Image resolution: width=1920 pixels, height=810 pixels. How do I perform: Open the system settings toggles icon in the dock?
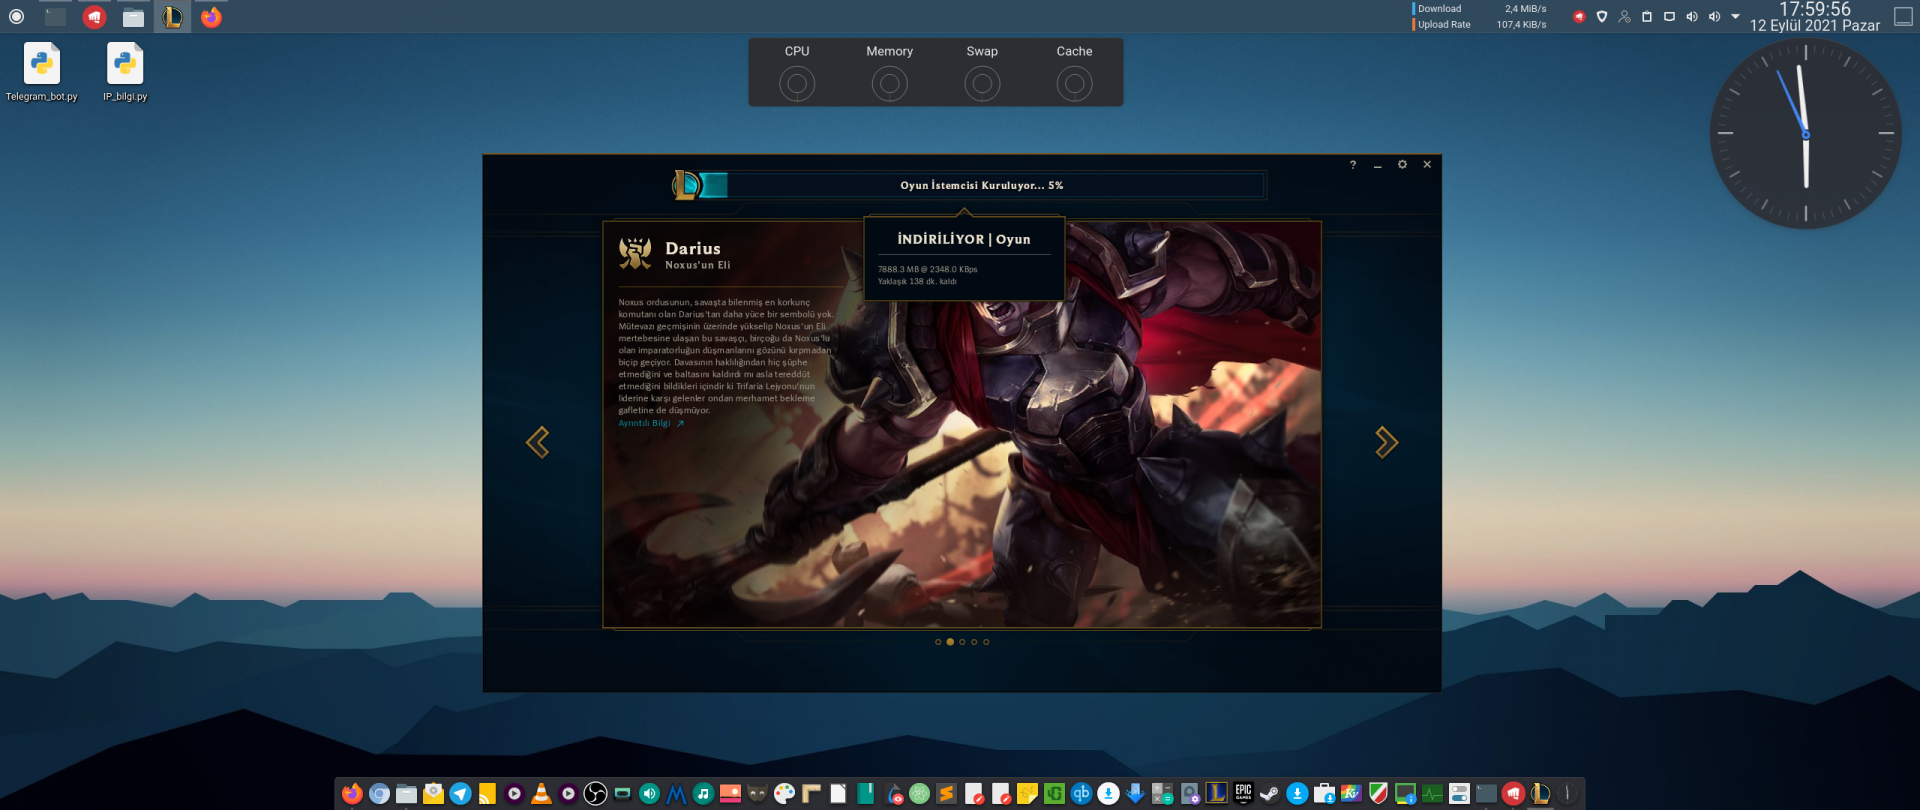click(1459, 794)
